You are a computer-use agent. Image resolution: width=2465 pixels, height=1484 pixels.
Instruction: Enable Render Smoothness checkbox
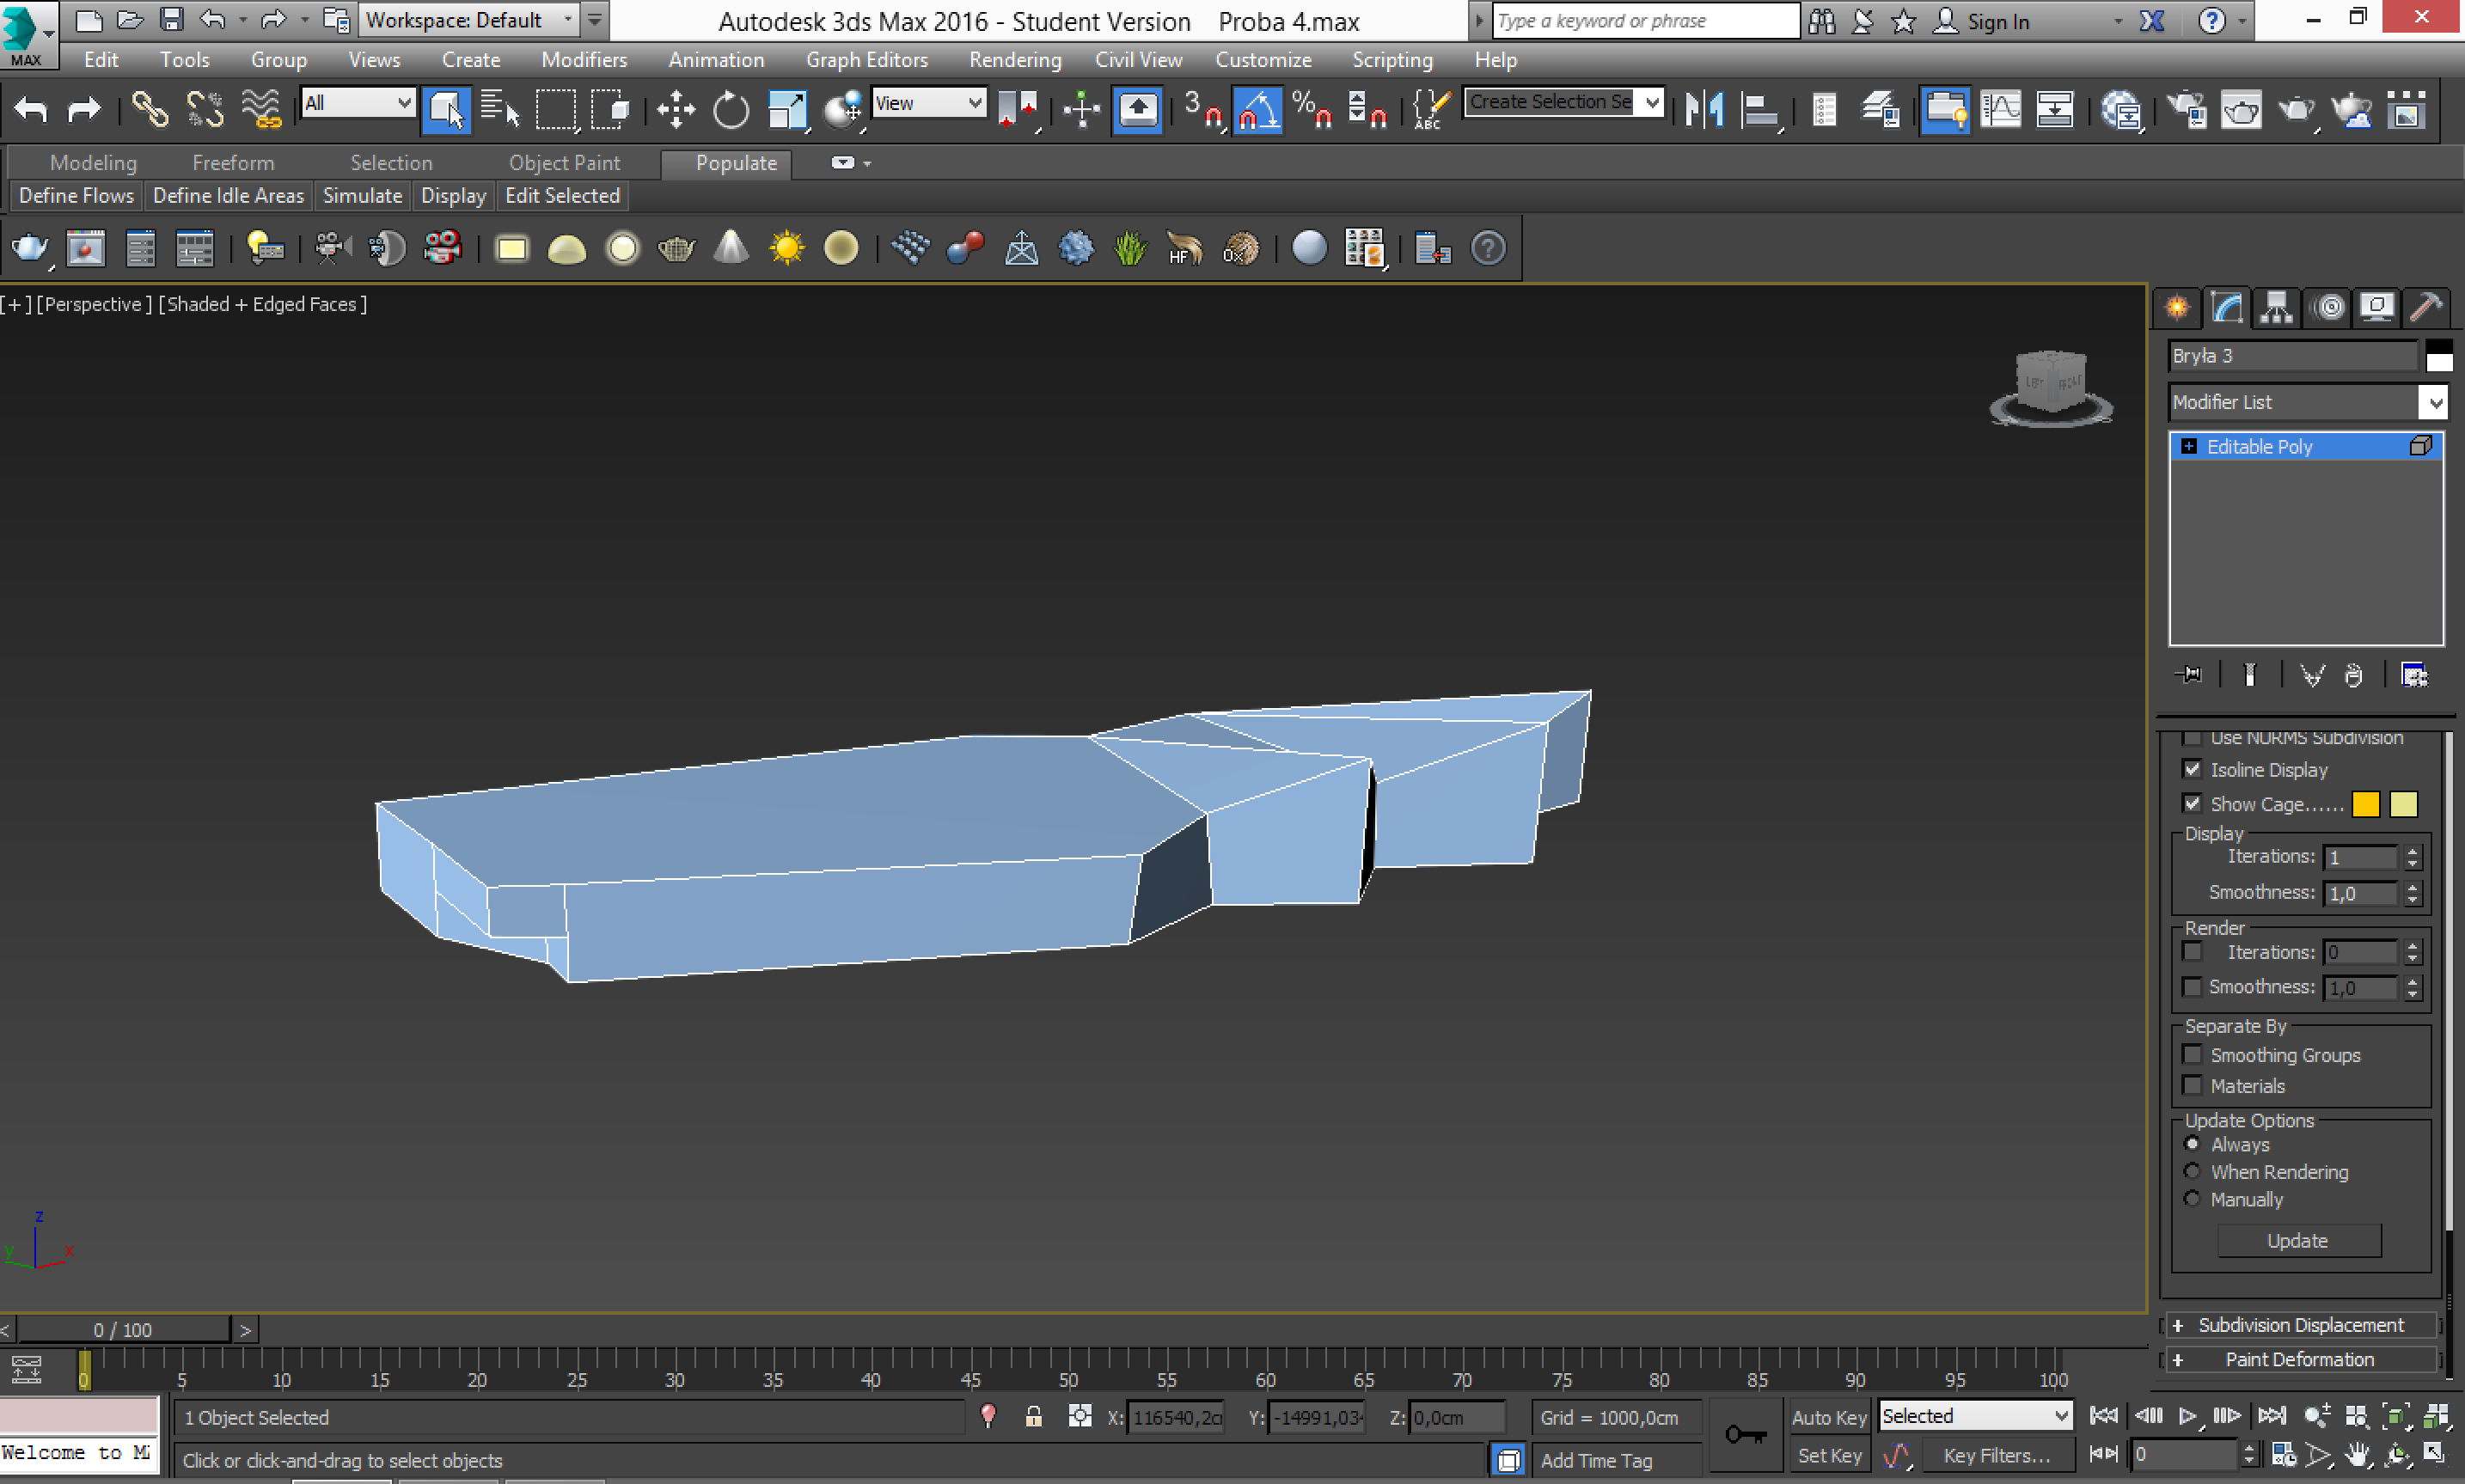point(2192,987)
